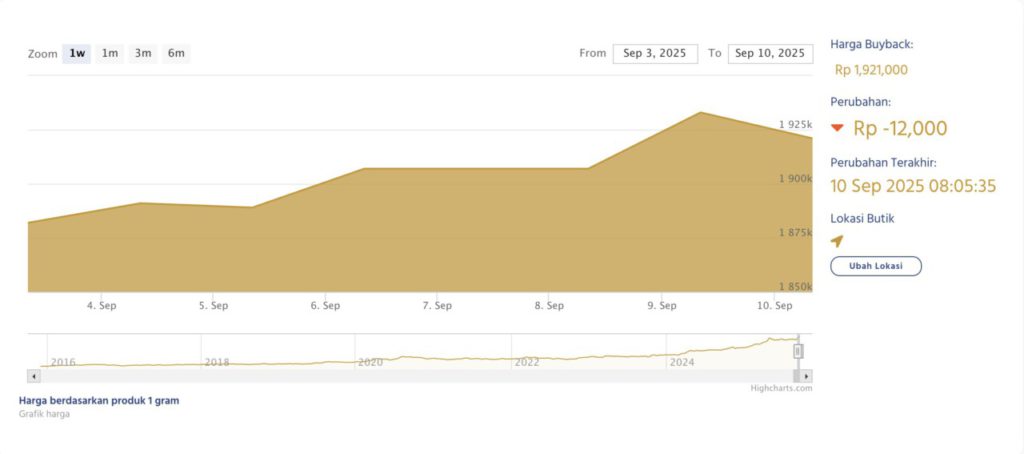Set chart zoom to 3m

pos(143,53)
